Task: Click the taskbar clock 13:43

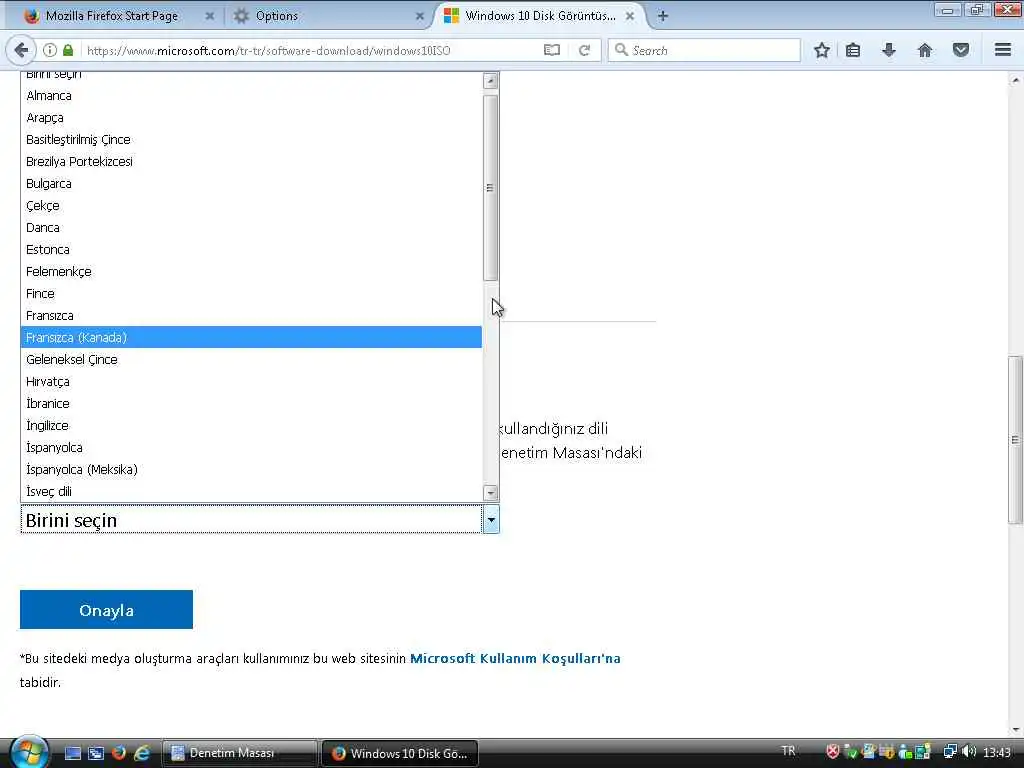Action: pos(997,752)
